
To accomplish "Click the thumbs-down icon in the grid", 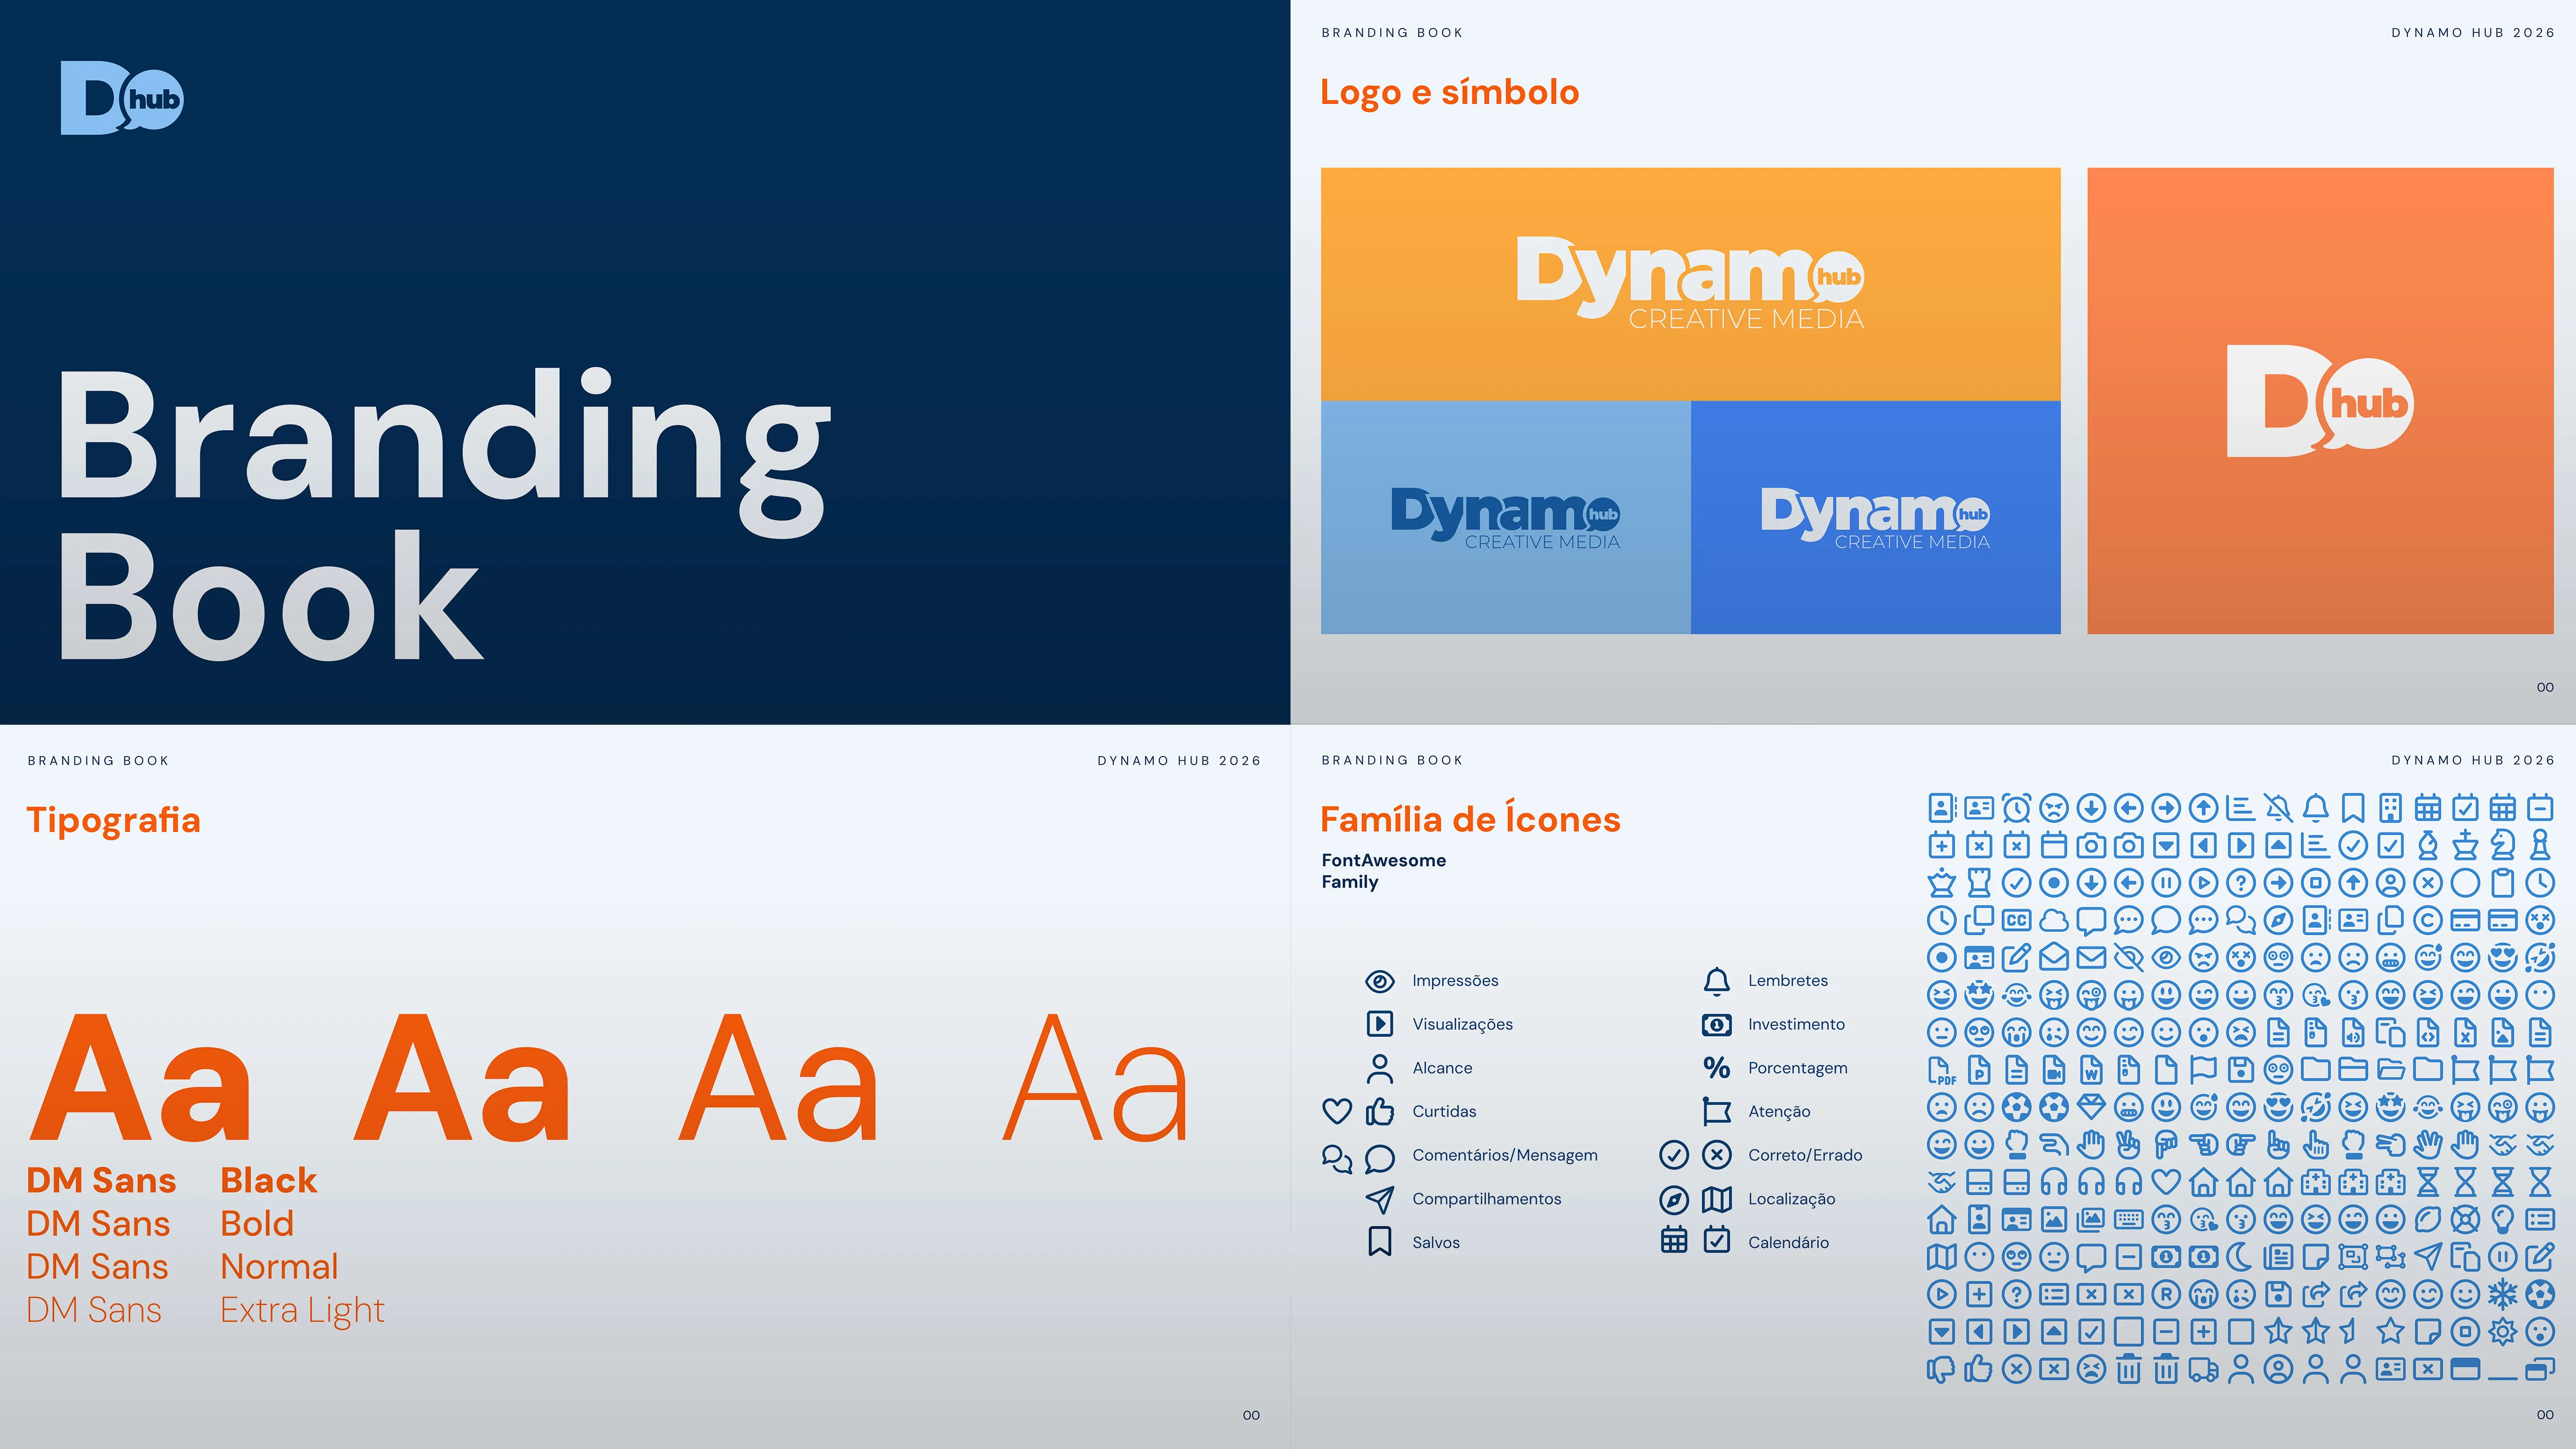I will coord(1941,1369).
